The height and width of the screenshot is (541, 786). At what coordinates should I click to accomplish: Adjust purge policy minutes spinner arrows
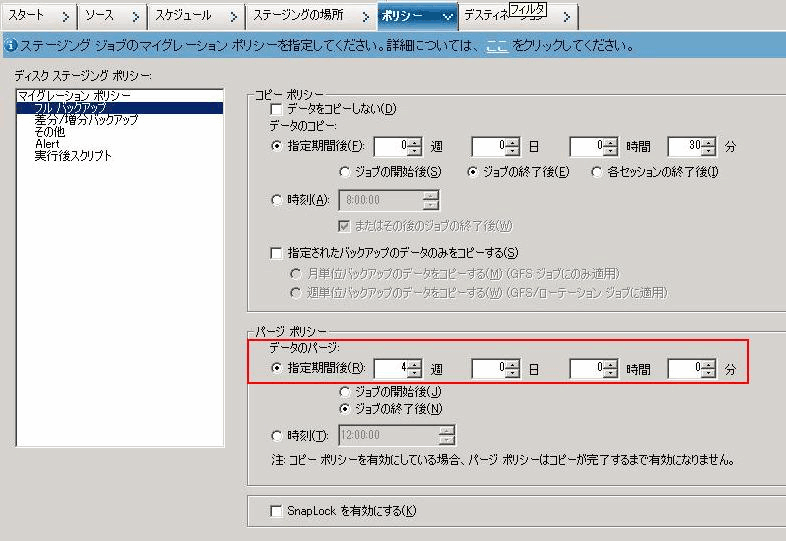708,369
